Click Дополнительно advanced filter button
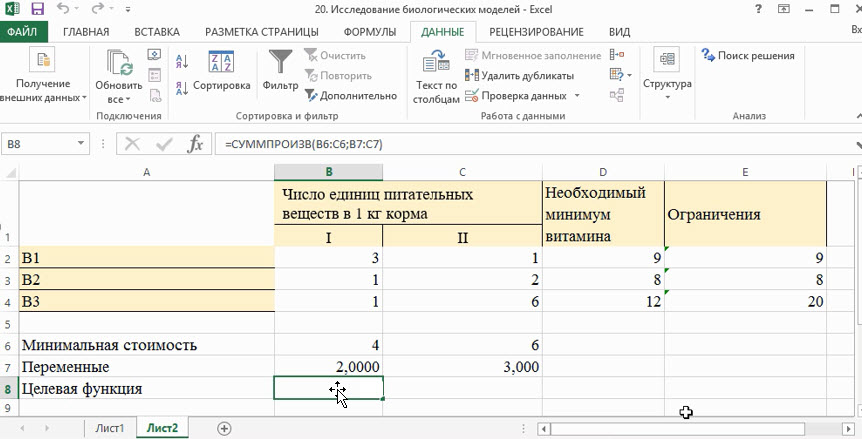Image resolution: width=862 pixels, height=439 pixels. [x=350, y=96]
